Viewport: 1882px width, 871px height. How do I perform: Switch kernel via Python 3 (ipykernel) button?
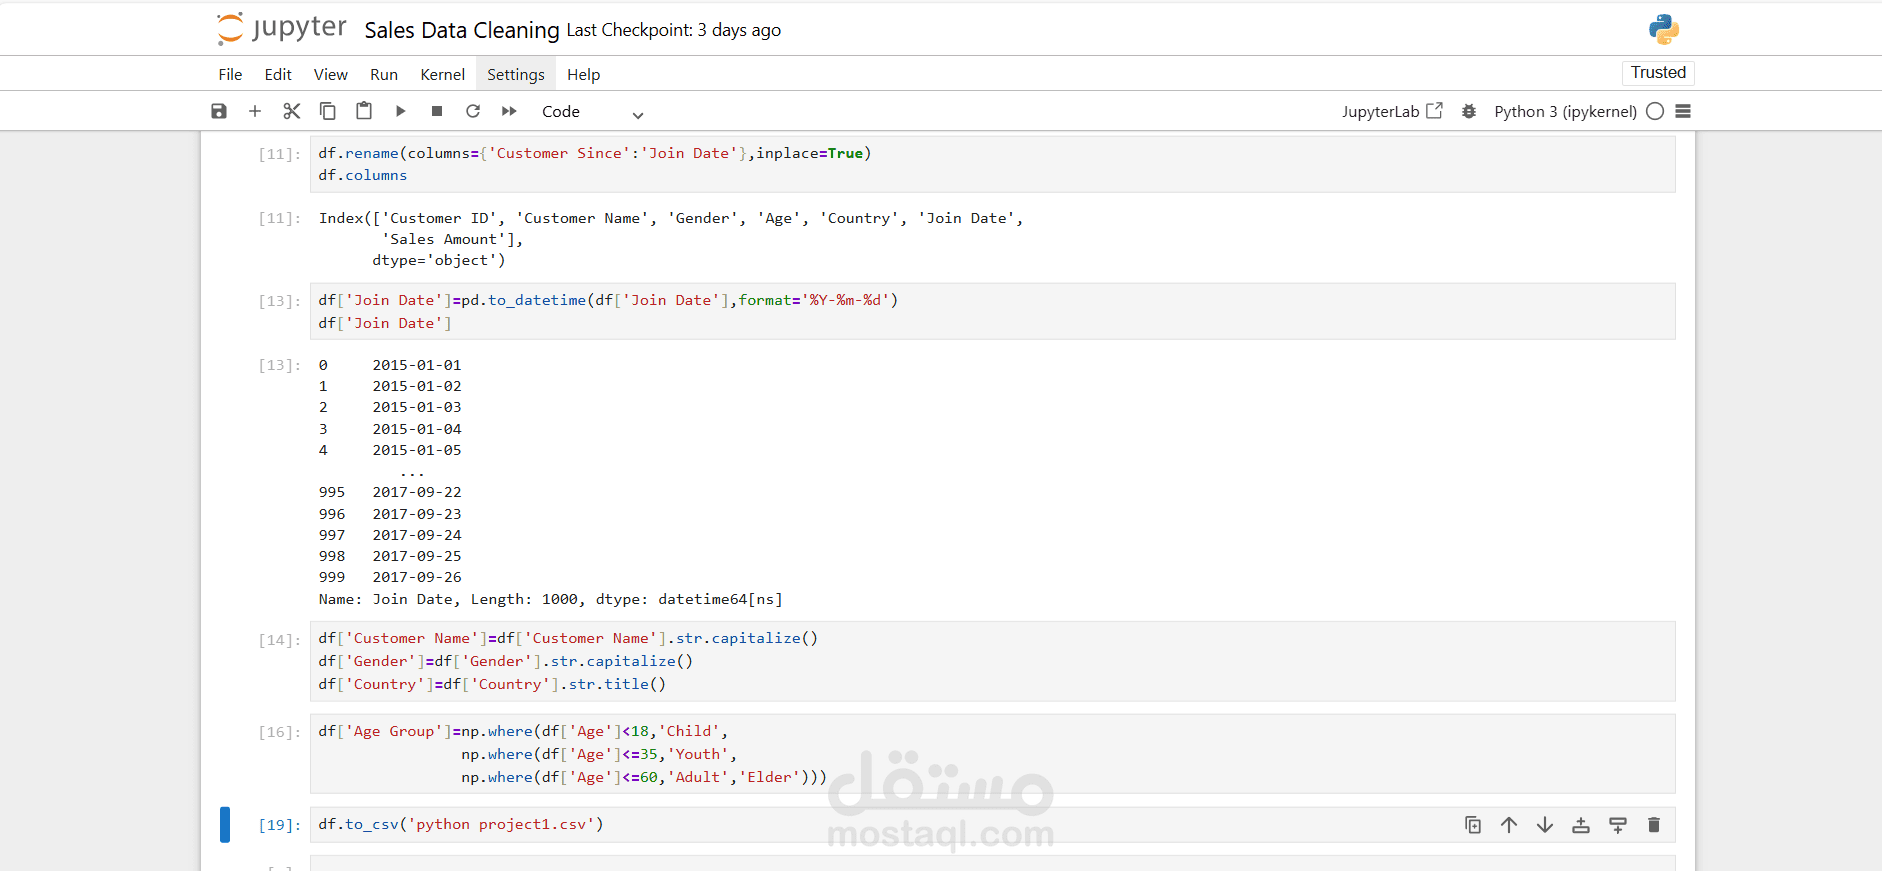point(1565,112)
